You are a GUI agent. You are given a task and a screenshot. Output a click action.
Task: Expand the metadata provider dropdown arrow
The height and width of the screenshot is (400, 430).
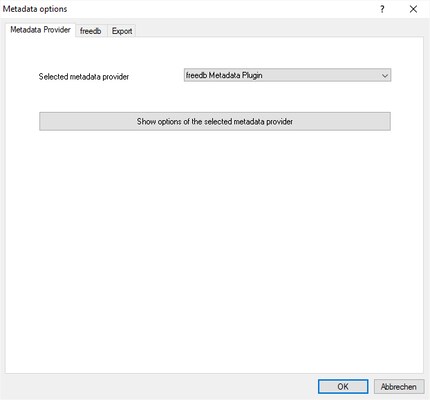point(385,76)
